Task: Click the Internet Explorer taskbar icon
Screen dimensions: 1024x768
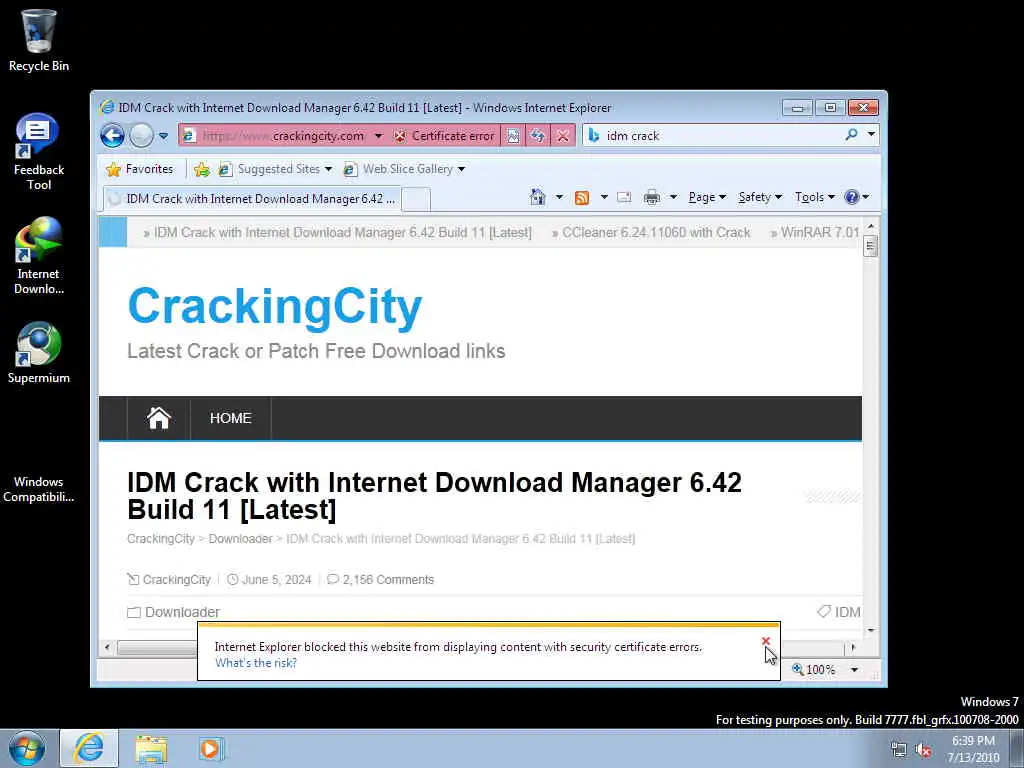Action: point(89,748)
